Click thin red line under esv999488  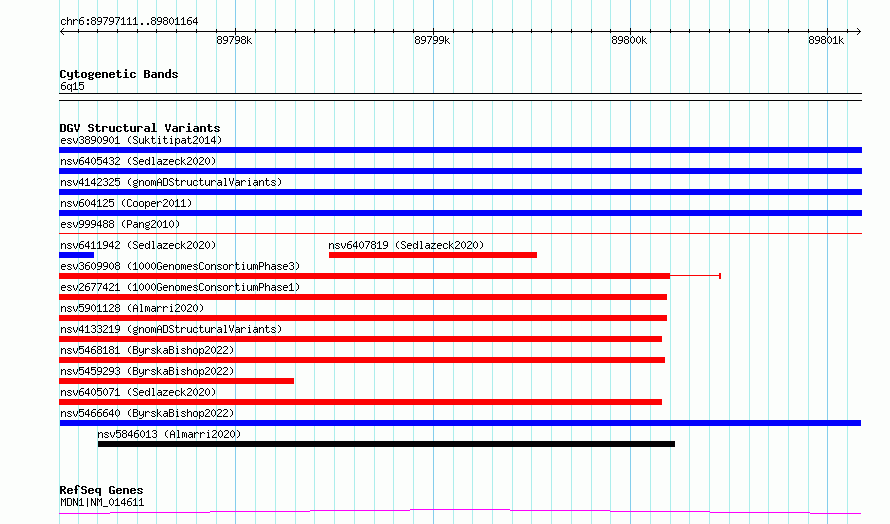tap(460, 233)
